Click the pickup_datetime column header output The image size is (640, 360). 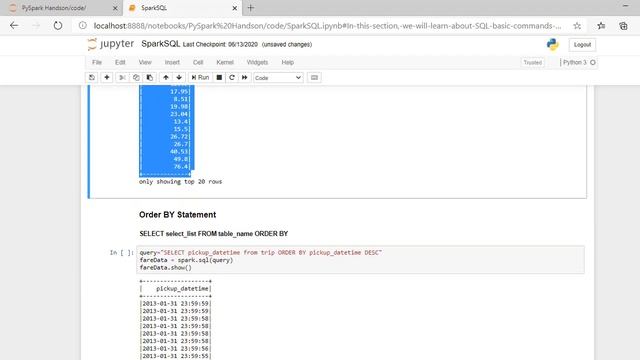pos(182,289)
